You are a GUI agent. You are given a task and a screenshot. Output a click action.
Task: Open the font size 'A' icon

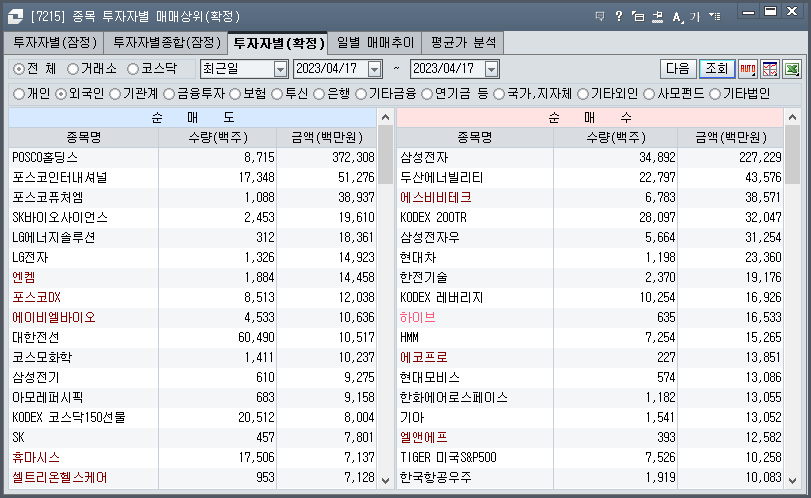(678, 17)
